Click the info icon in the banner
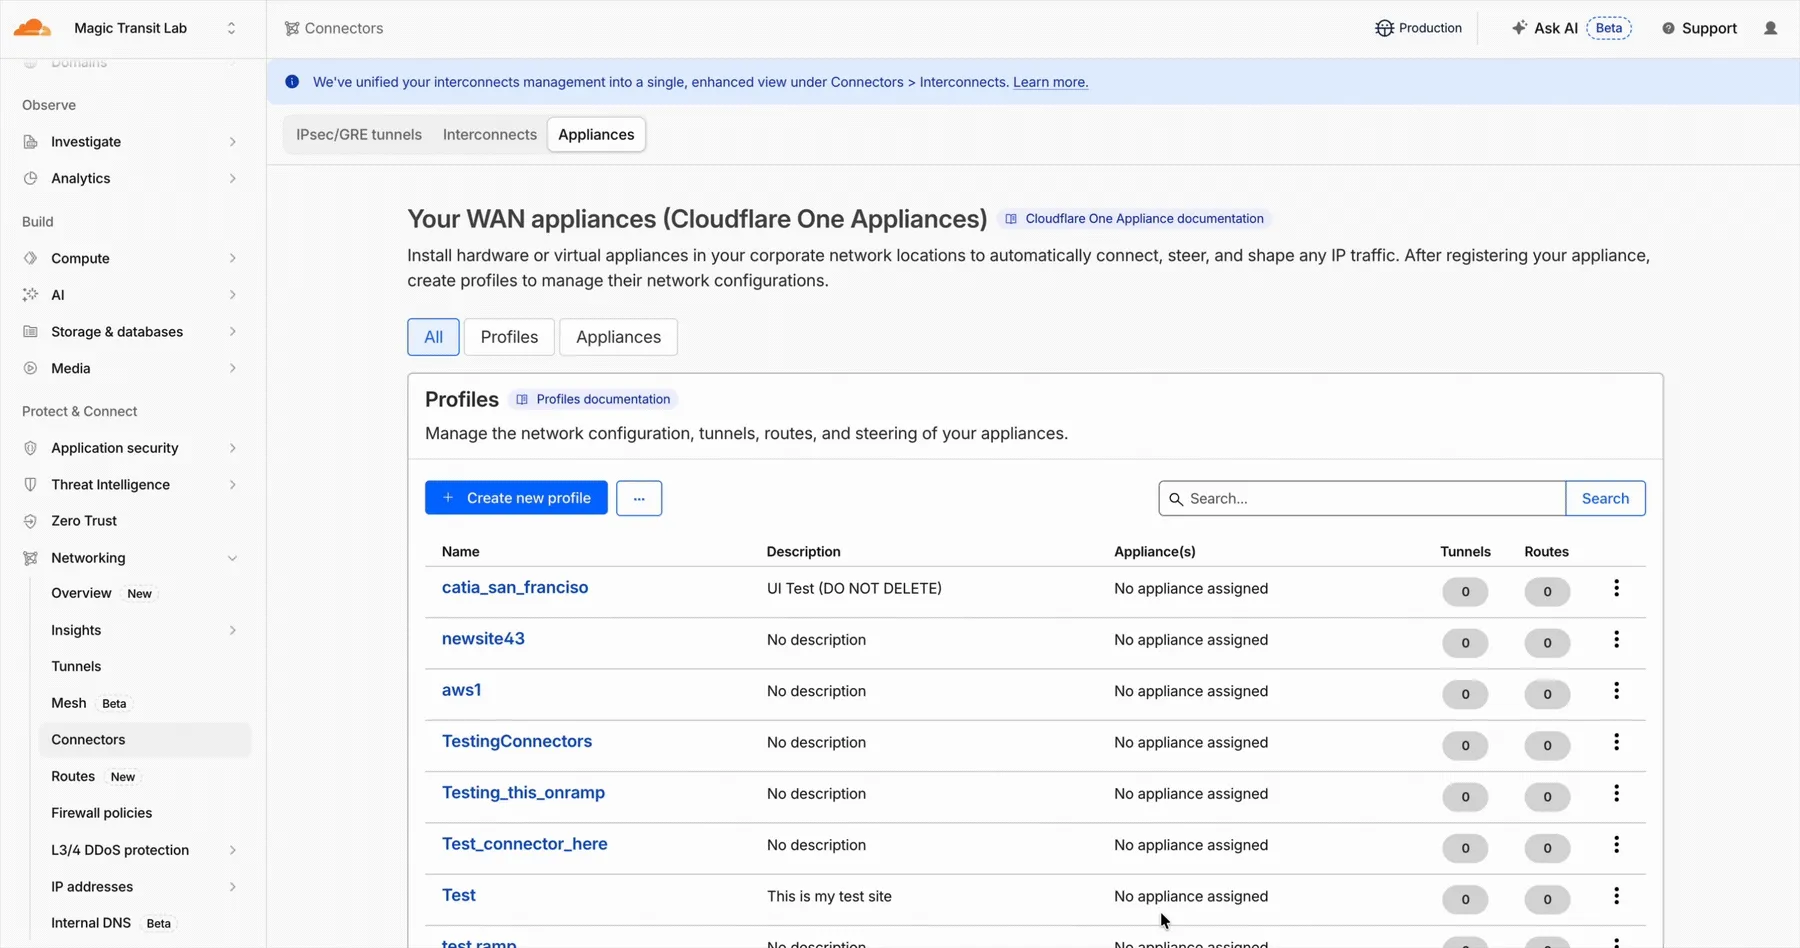Image resolution: width=1800 pixels, height=948 pixels. 292,82
